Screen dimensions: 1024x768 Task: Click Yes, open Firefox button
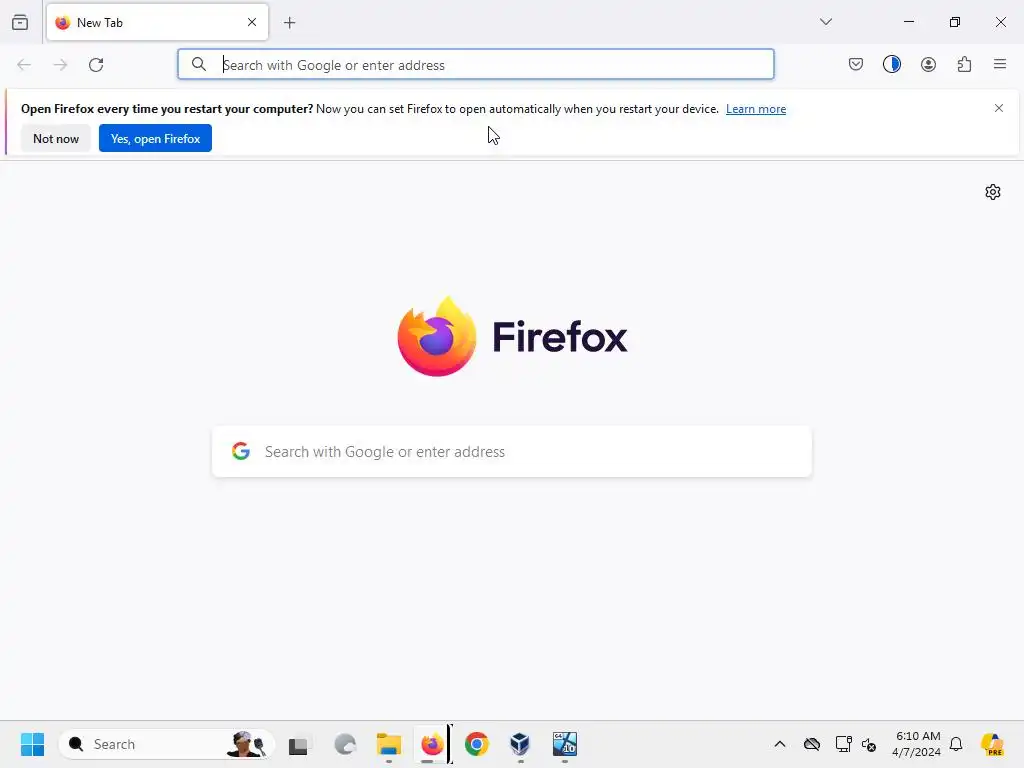click(155, 138)
